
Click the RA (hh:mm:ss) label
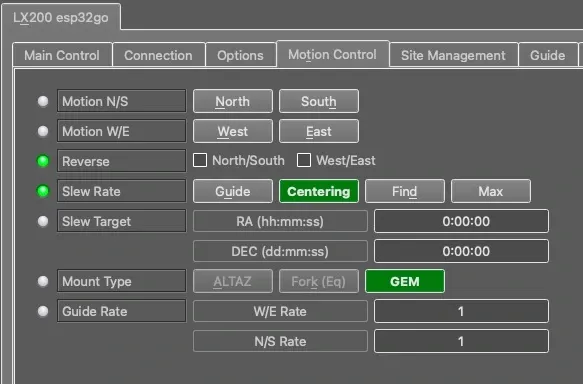click(280, 221)
